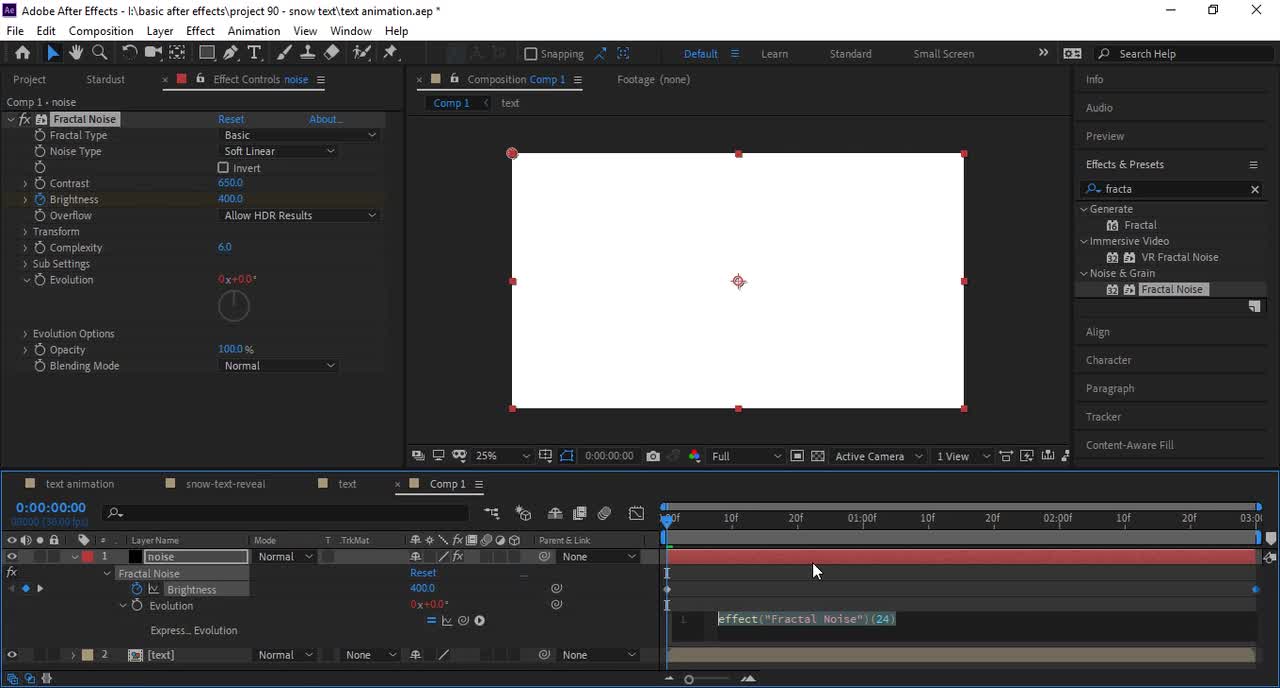Take snapshot with camera icon

click(653, 456)
